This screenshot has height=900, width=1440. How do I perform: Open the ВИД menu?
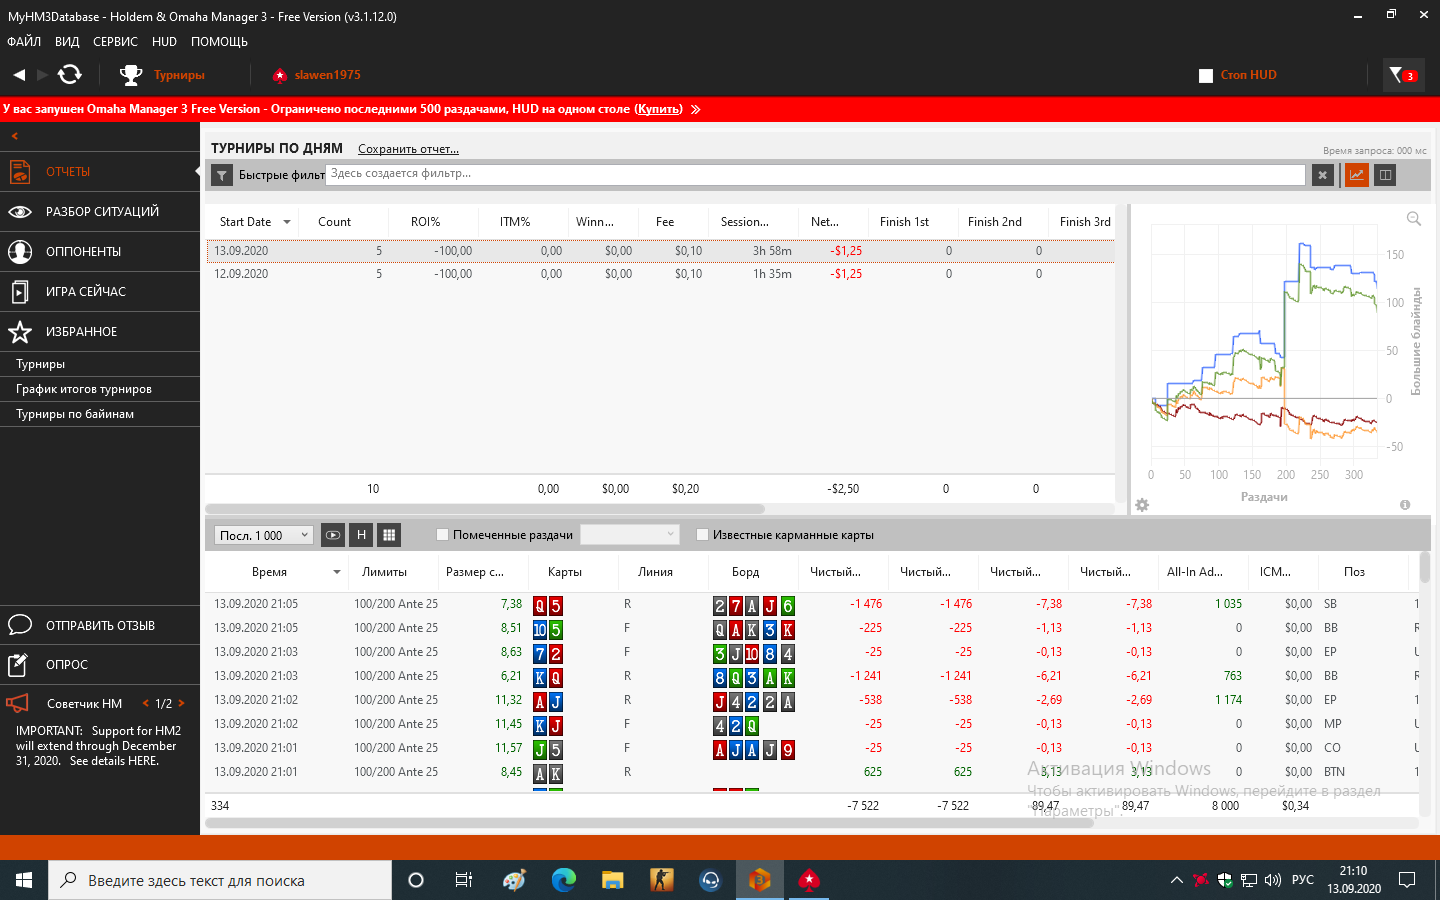[67, 42]
